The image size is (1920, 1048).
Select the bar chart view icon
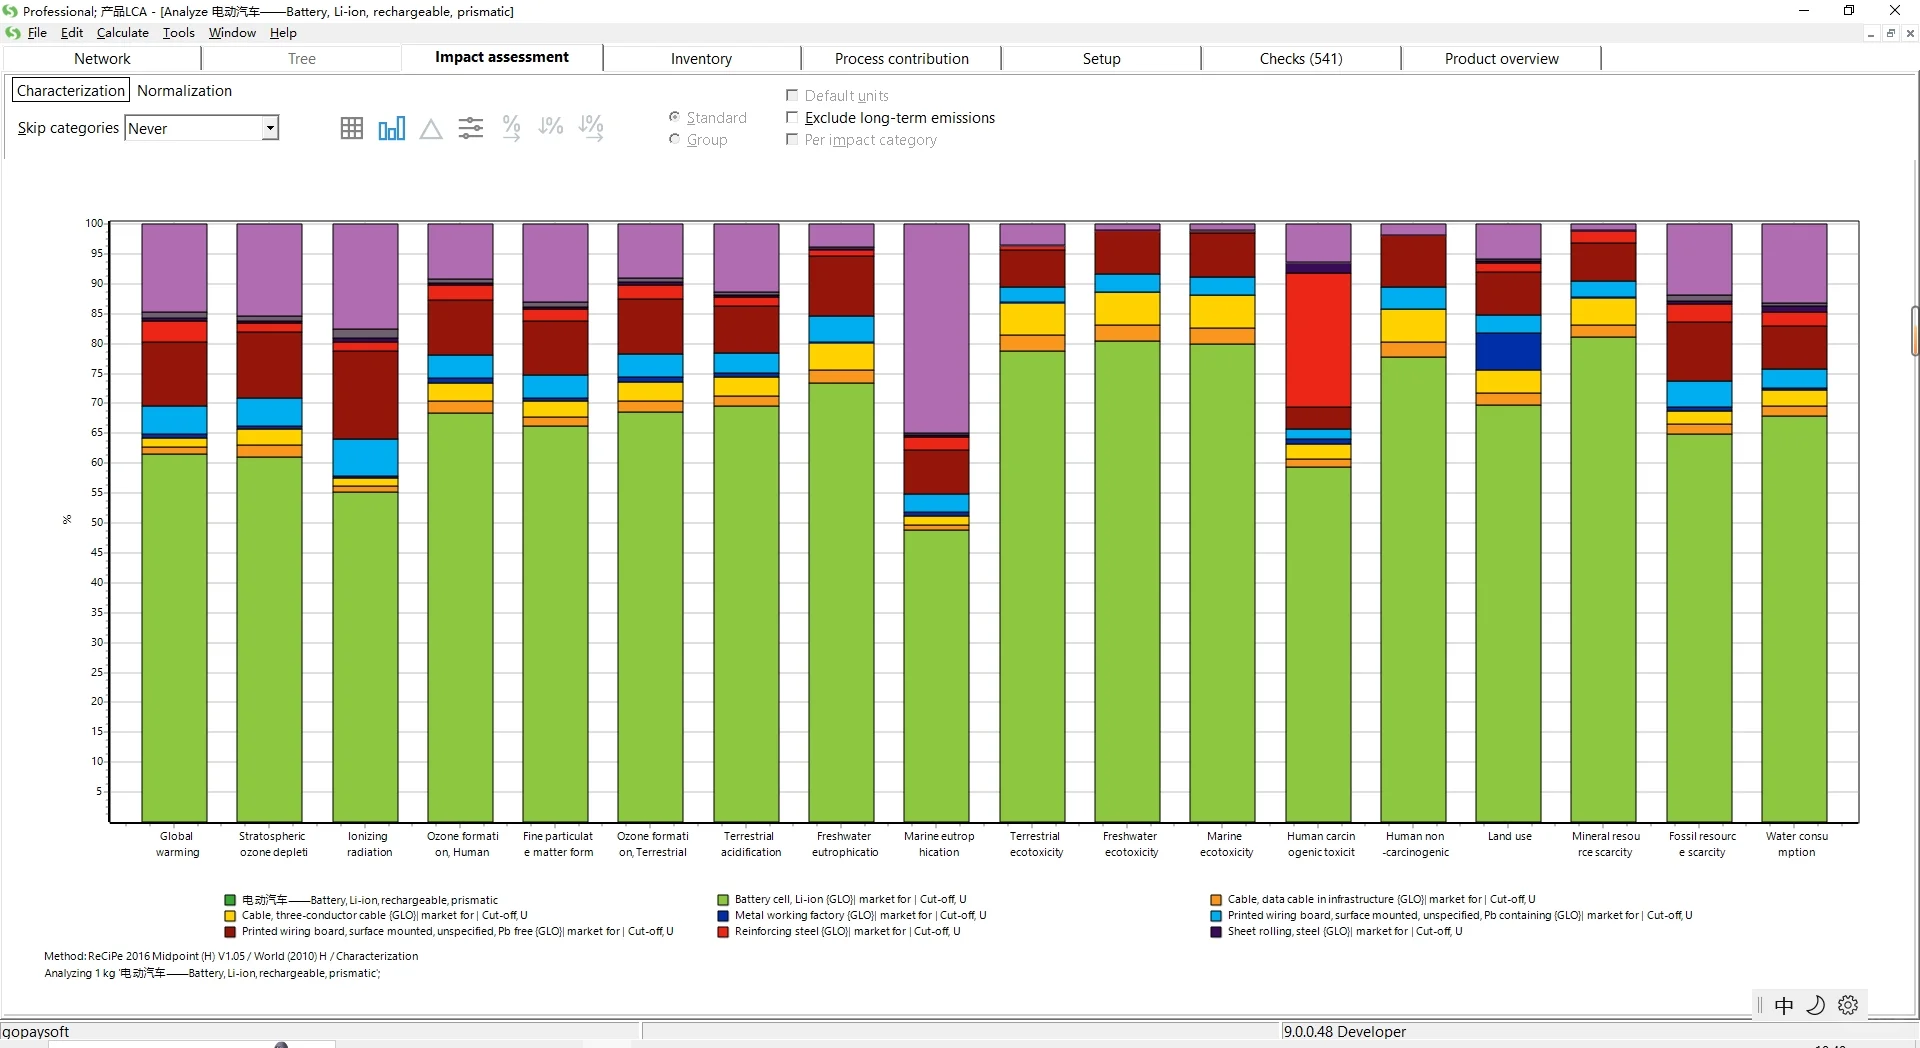tap(391, 128)
